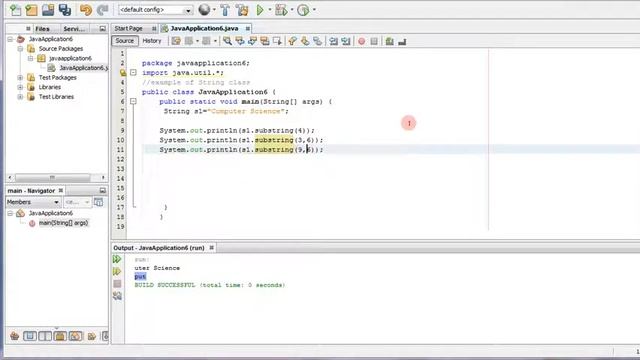Expand the Test Packages node

pyautogui.click(x=20, y=78)
